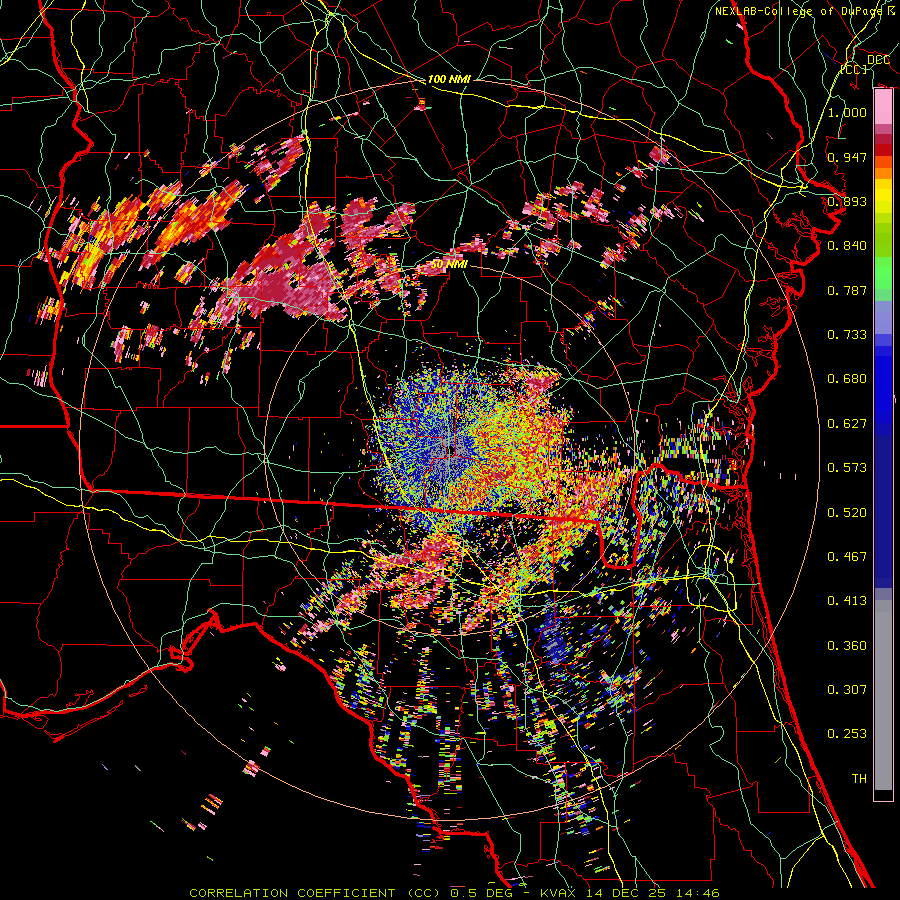The image size is (900, 900).
Task: Click the 'KVAX' station ID in the caption
Action: coord(560,893)
